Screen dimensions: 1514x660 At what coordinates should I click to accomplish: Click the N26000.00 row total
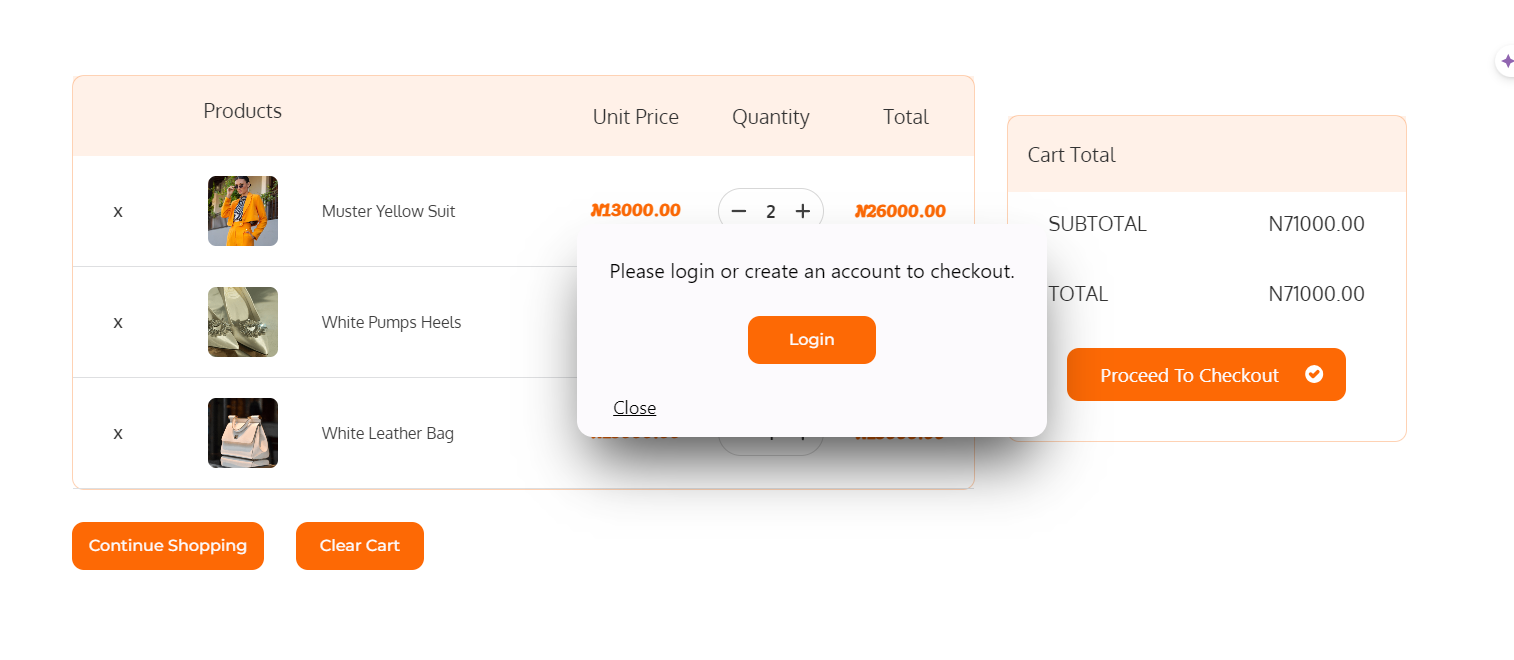click(900, 211)
